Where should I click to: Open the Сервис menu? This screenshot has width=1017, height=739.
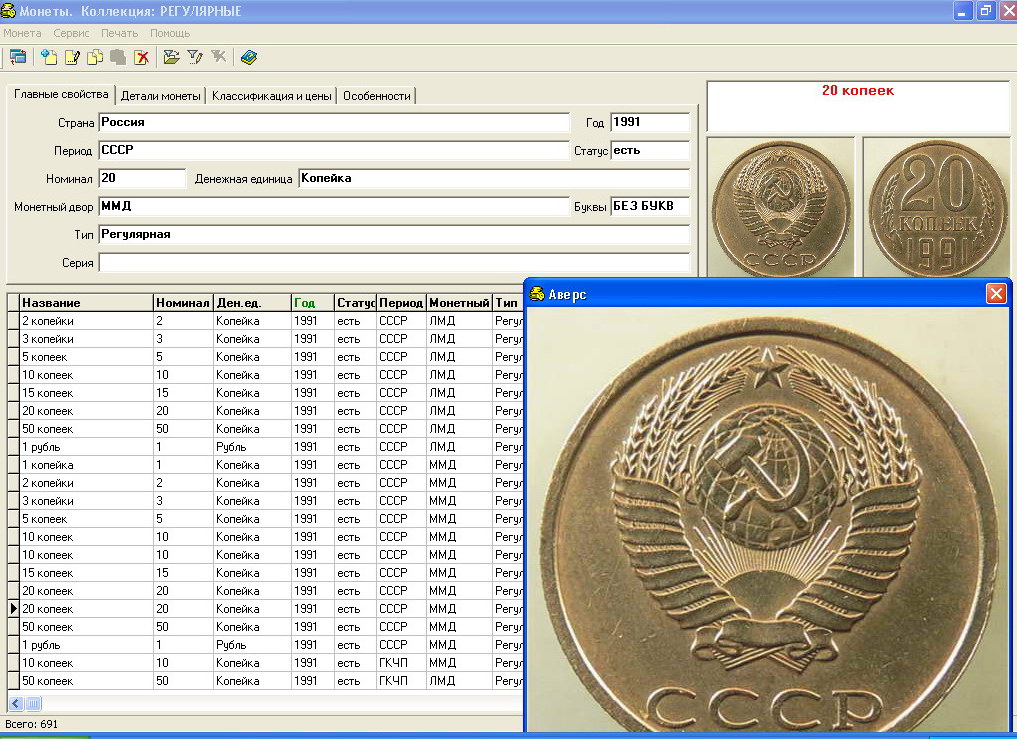coord(71,33)
